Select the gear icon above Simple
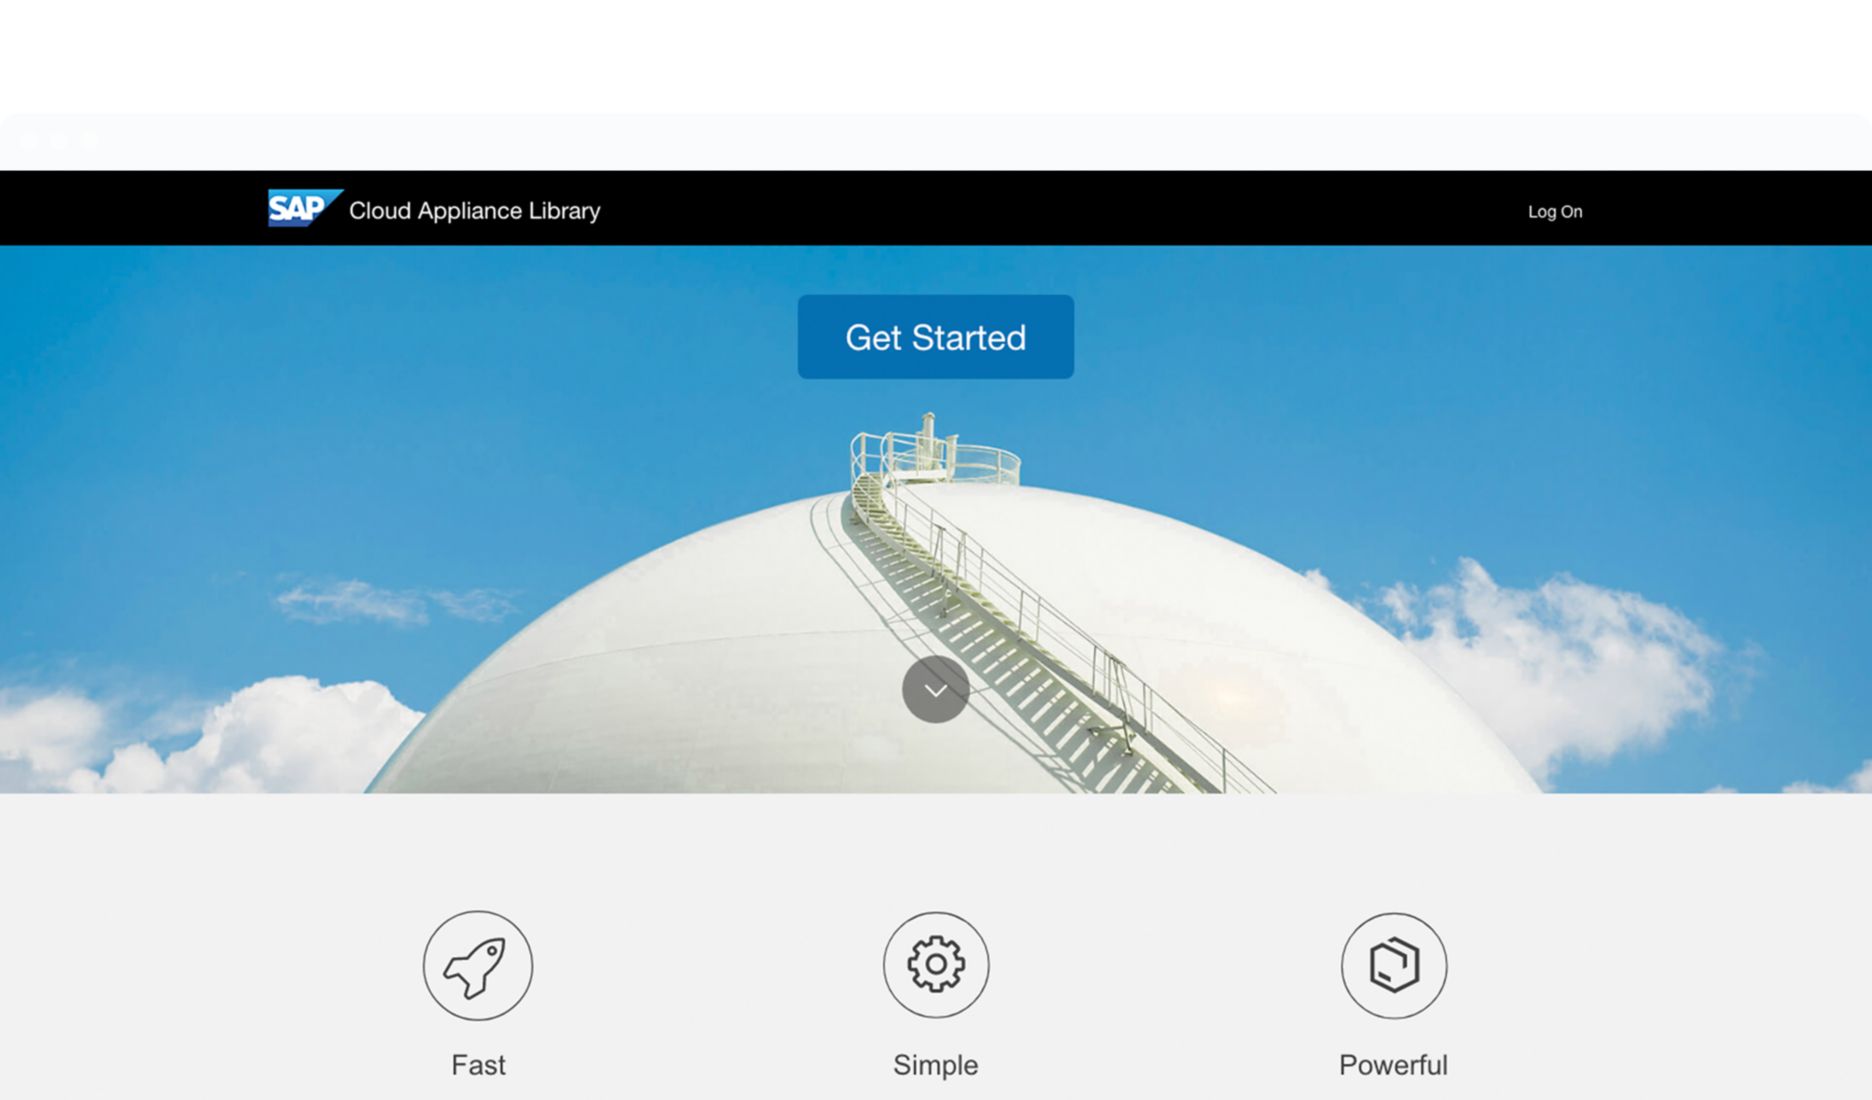Screen dimensions: 1872x1100 935,965
